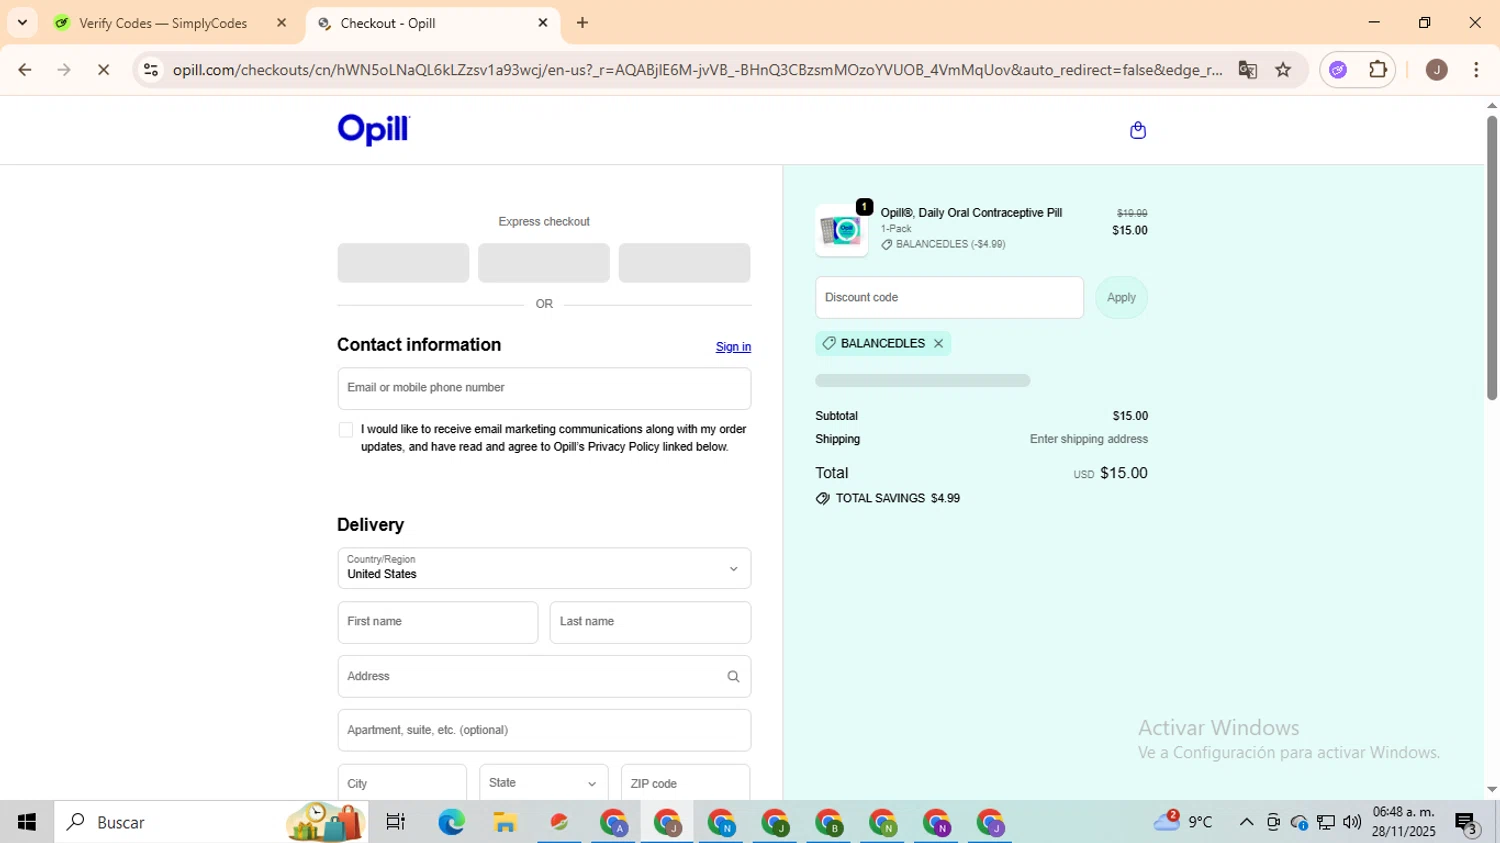The height and width of the screenshot is (843, 1500).
Task: Select the Checkout - Opill tab
Action: coord(433,23)
